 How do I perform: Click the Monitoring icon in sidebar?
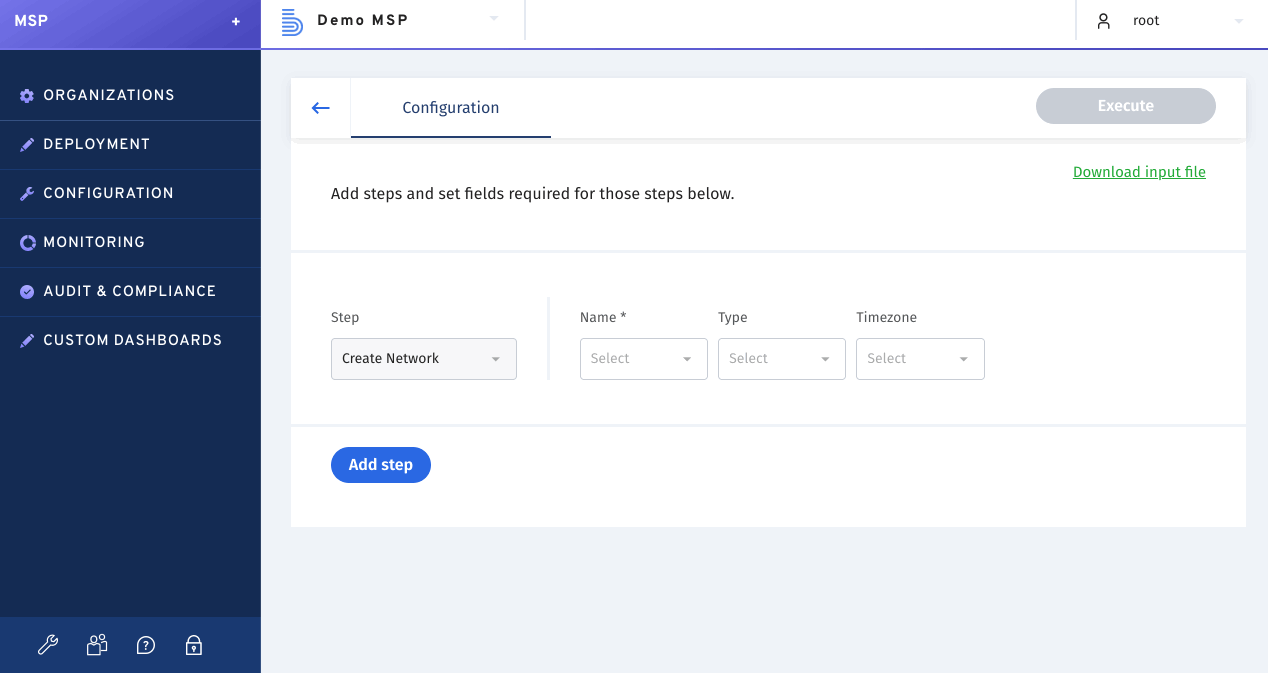tap(25, 242)
